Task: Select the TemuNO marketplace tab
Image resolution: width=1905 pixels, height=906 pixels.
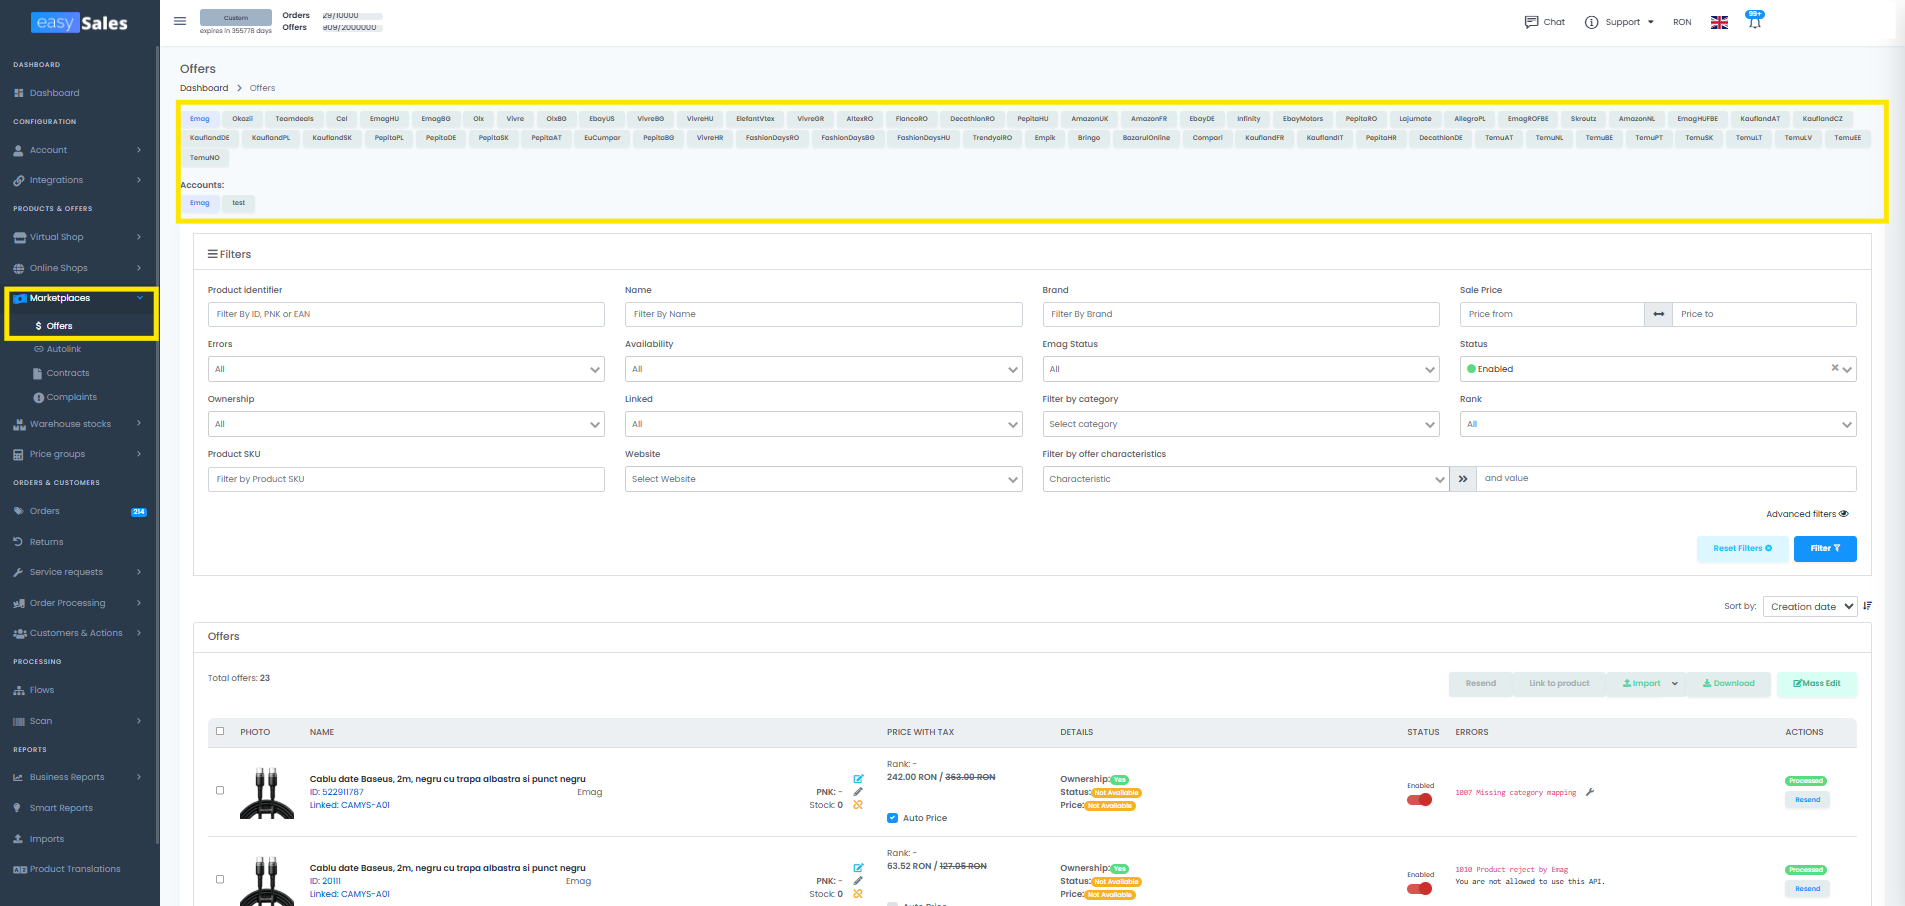Action: [205, 158]
